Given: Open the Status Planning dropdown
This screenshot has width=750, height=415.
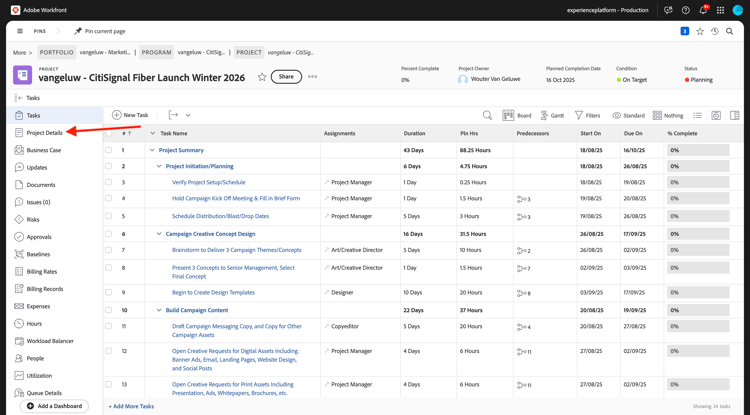Looking at the screenshot, I should 699,80.
